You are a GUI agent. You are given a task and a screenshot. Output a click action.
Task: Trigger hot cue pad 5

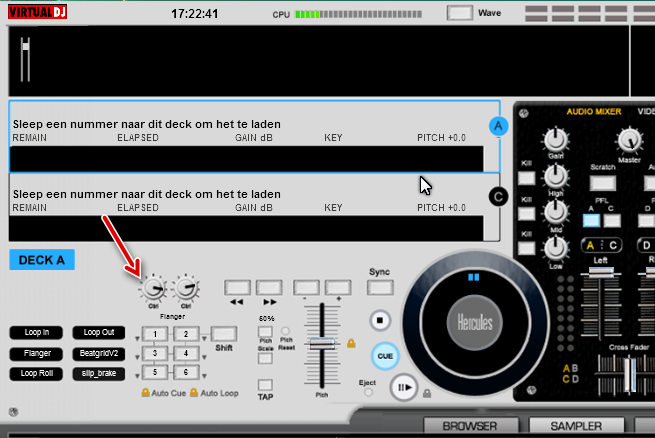coord(155,372)
